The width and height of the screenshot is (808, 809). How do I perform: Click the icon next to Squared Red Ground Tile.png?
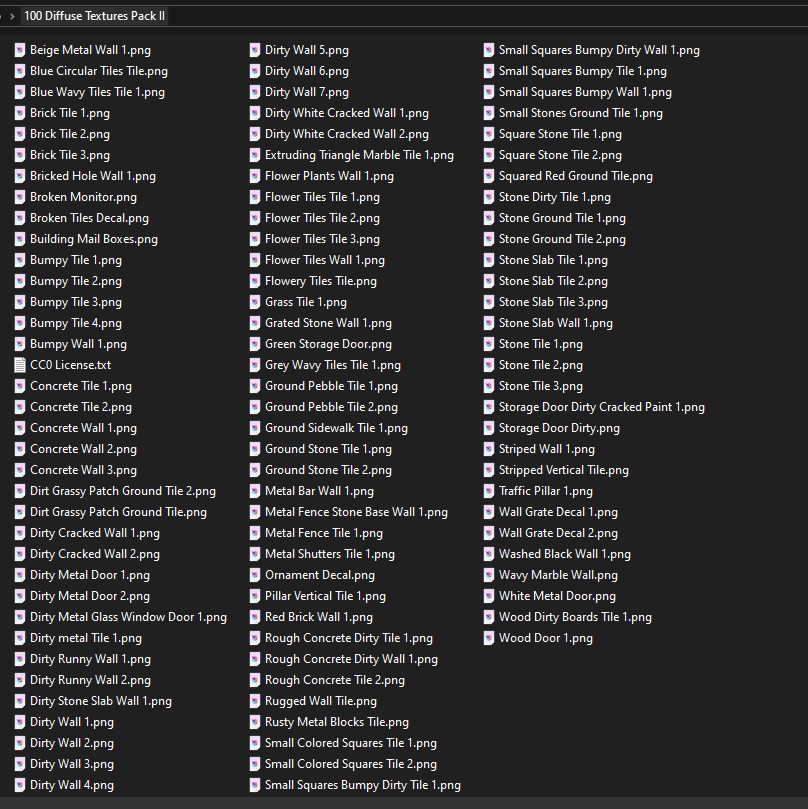click(x=489, y=176)
